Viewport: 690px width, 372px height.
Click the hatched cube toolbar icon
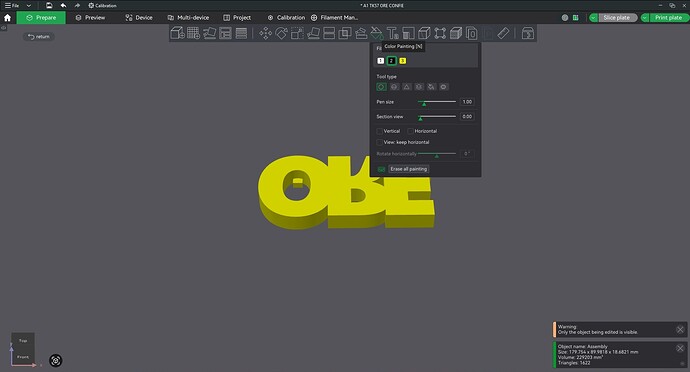pyautogui.click(x=456, y=33)
